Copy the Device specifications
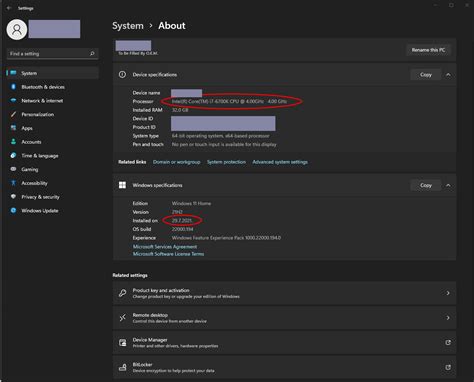The width and height of the screenshot is (474, 382). [x=426, y=75]
